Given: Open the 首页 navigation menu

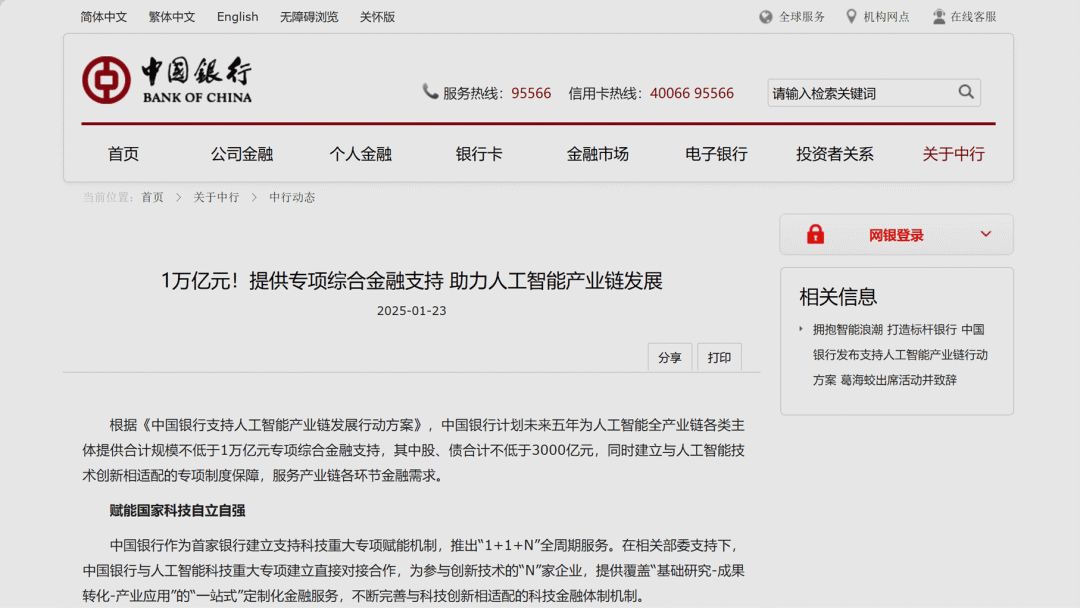Looking at the screenshot, I should coord(123,154).
